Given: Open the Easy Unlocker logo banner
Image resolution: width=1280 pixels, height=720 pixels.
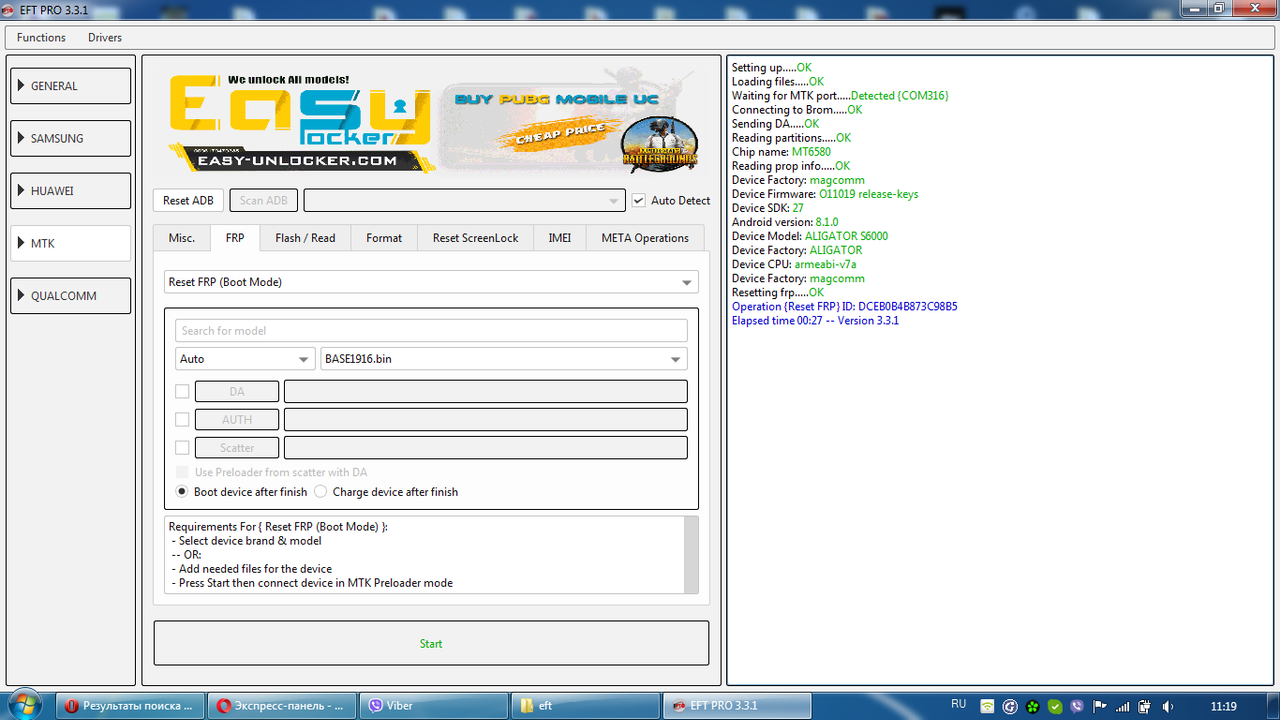Looking at the screenshot, I should point(302,121).
